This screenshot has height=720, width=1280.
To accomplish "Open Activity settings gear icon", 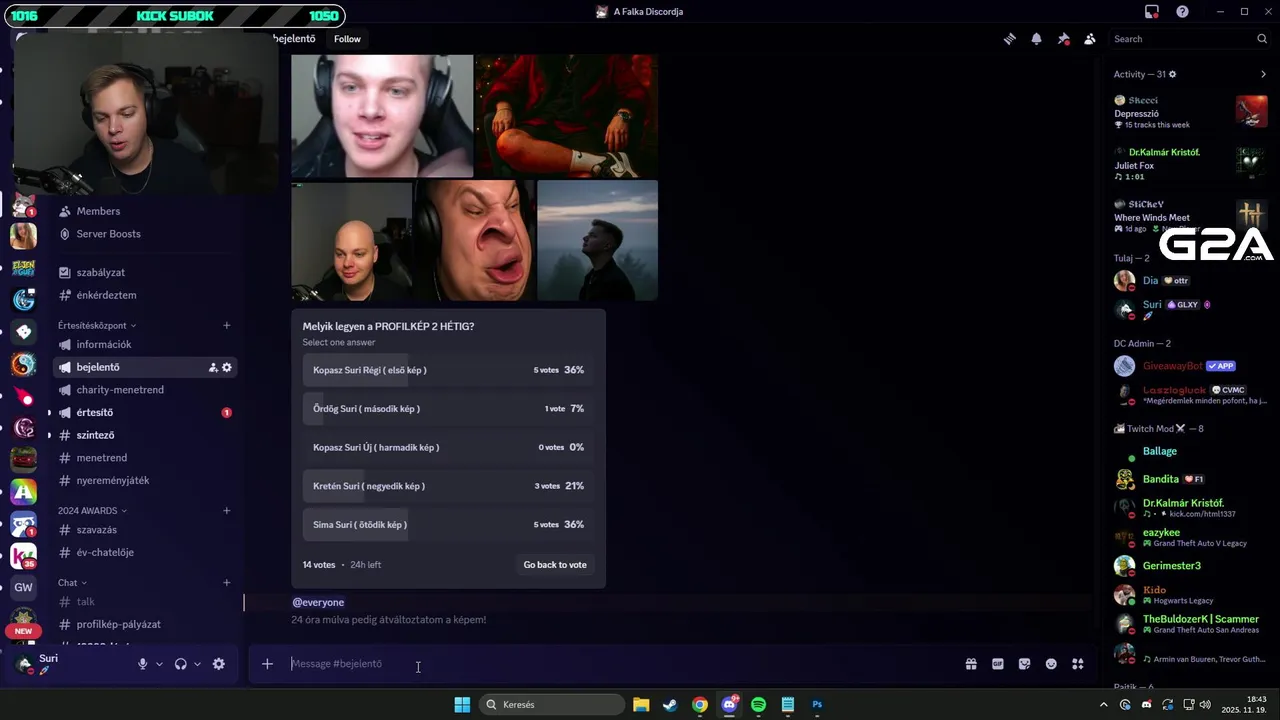I will coord(1173,74).
